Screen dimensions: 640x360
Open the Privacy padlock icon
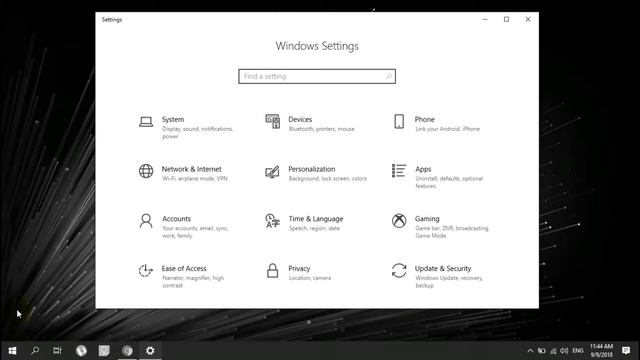click(x=272, y=271)
